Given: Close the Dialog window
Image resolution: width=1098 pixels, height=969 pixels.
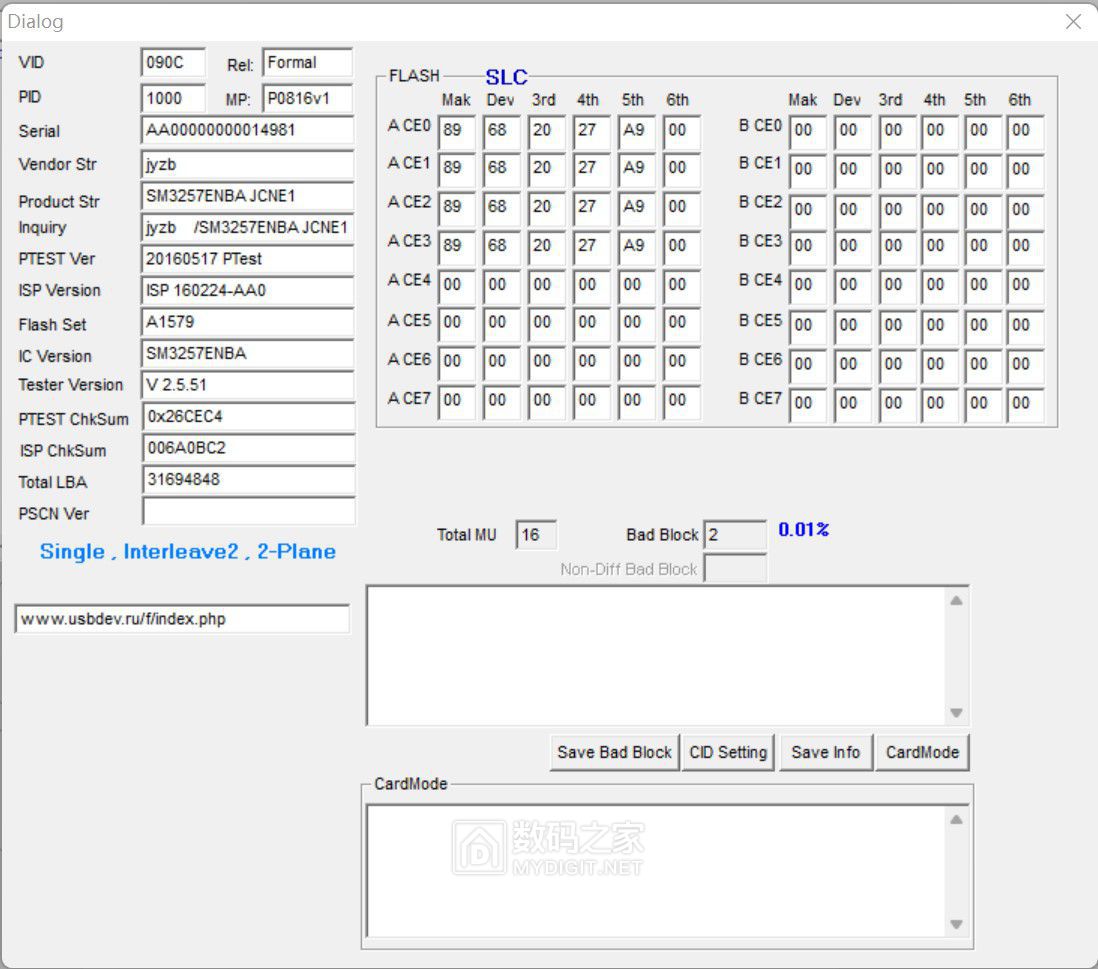Looking at the screenshot, I should (1073, 21).
